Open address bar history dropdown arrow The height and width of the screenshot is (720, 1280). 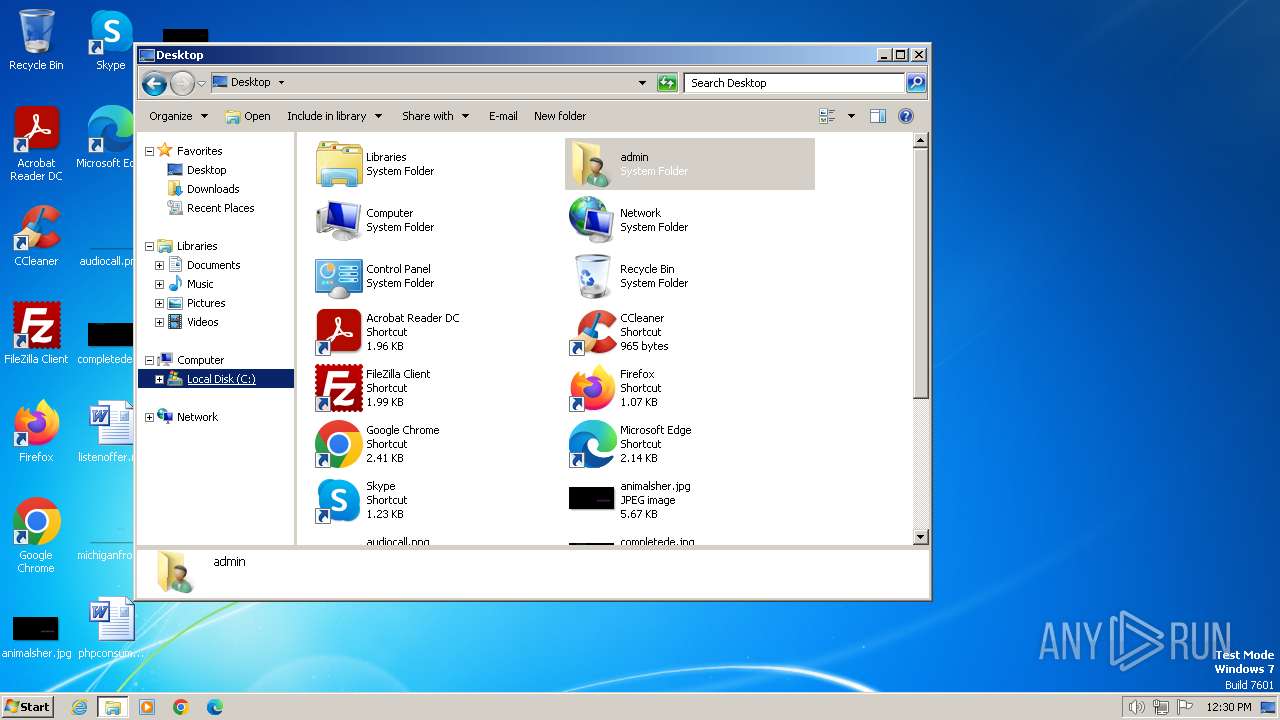642,83
